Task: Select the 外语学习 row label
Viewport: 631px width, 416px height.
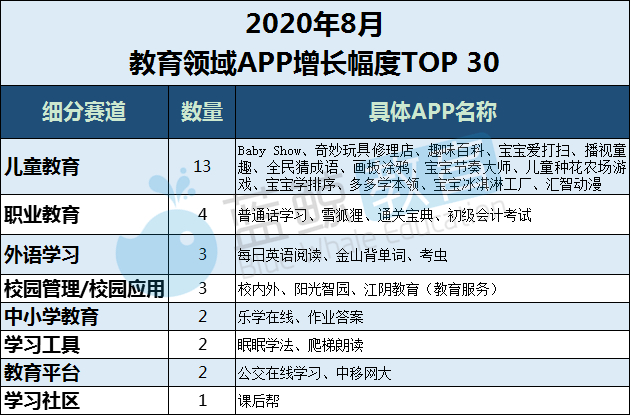Action: (42, 255)
